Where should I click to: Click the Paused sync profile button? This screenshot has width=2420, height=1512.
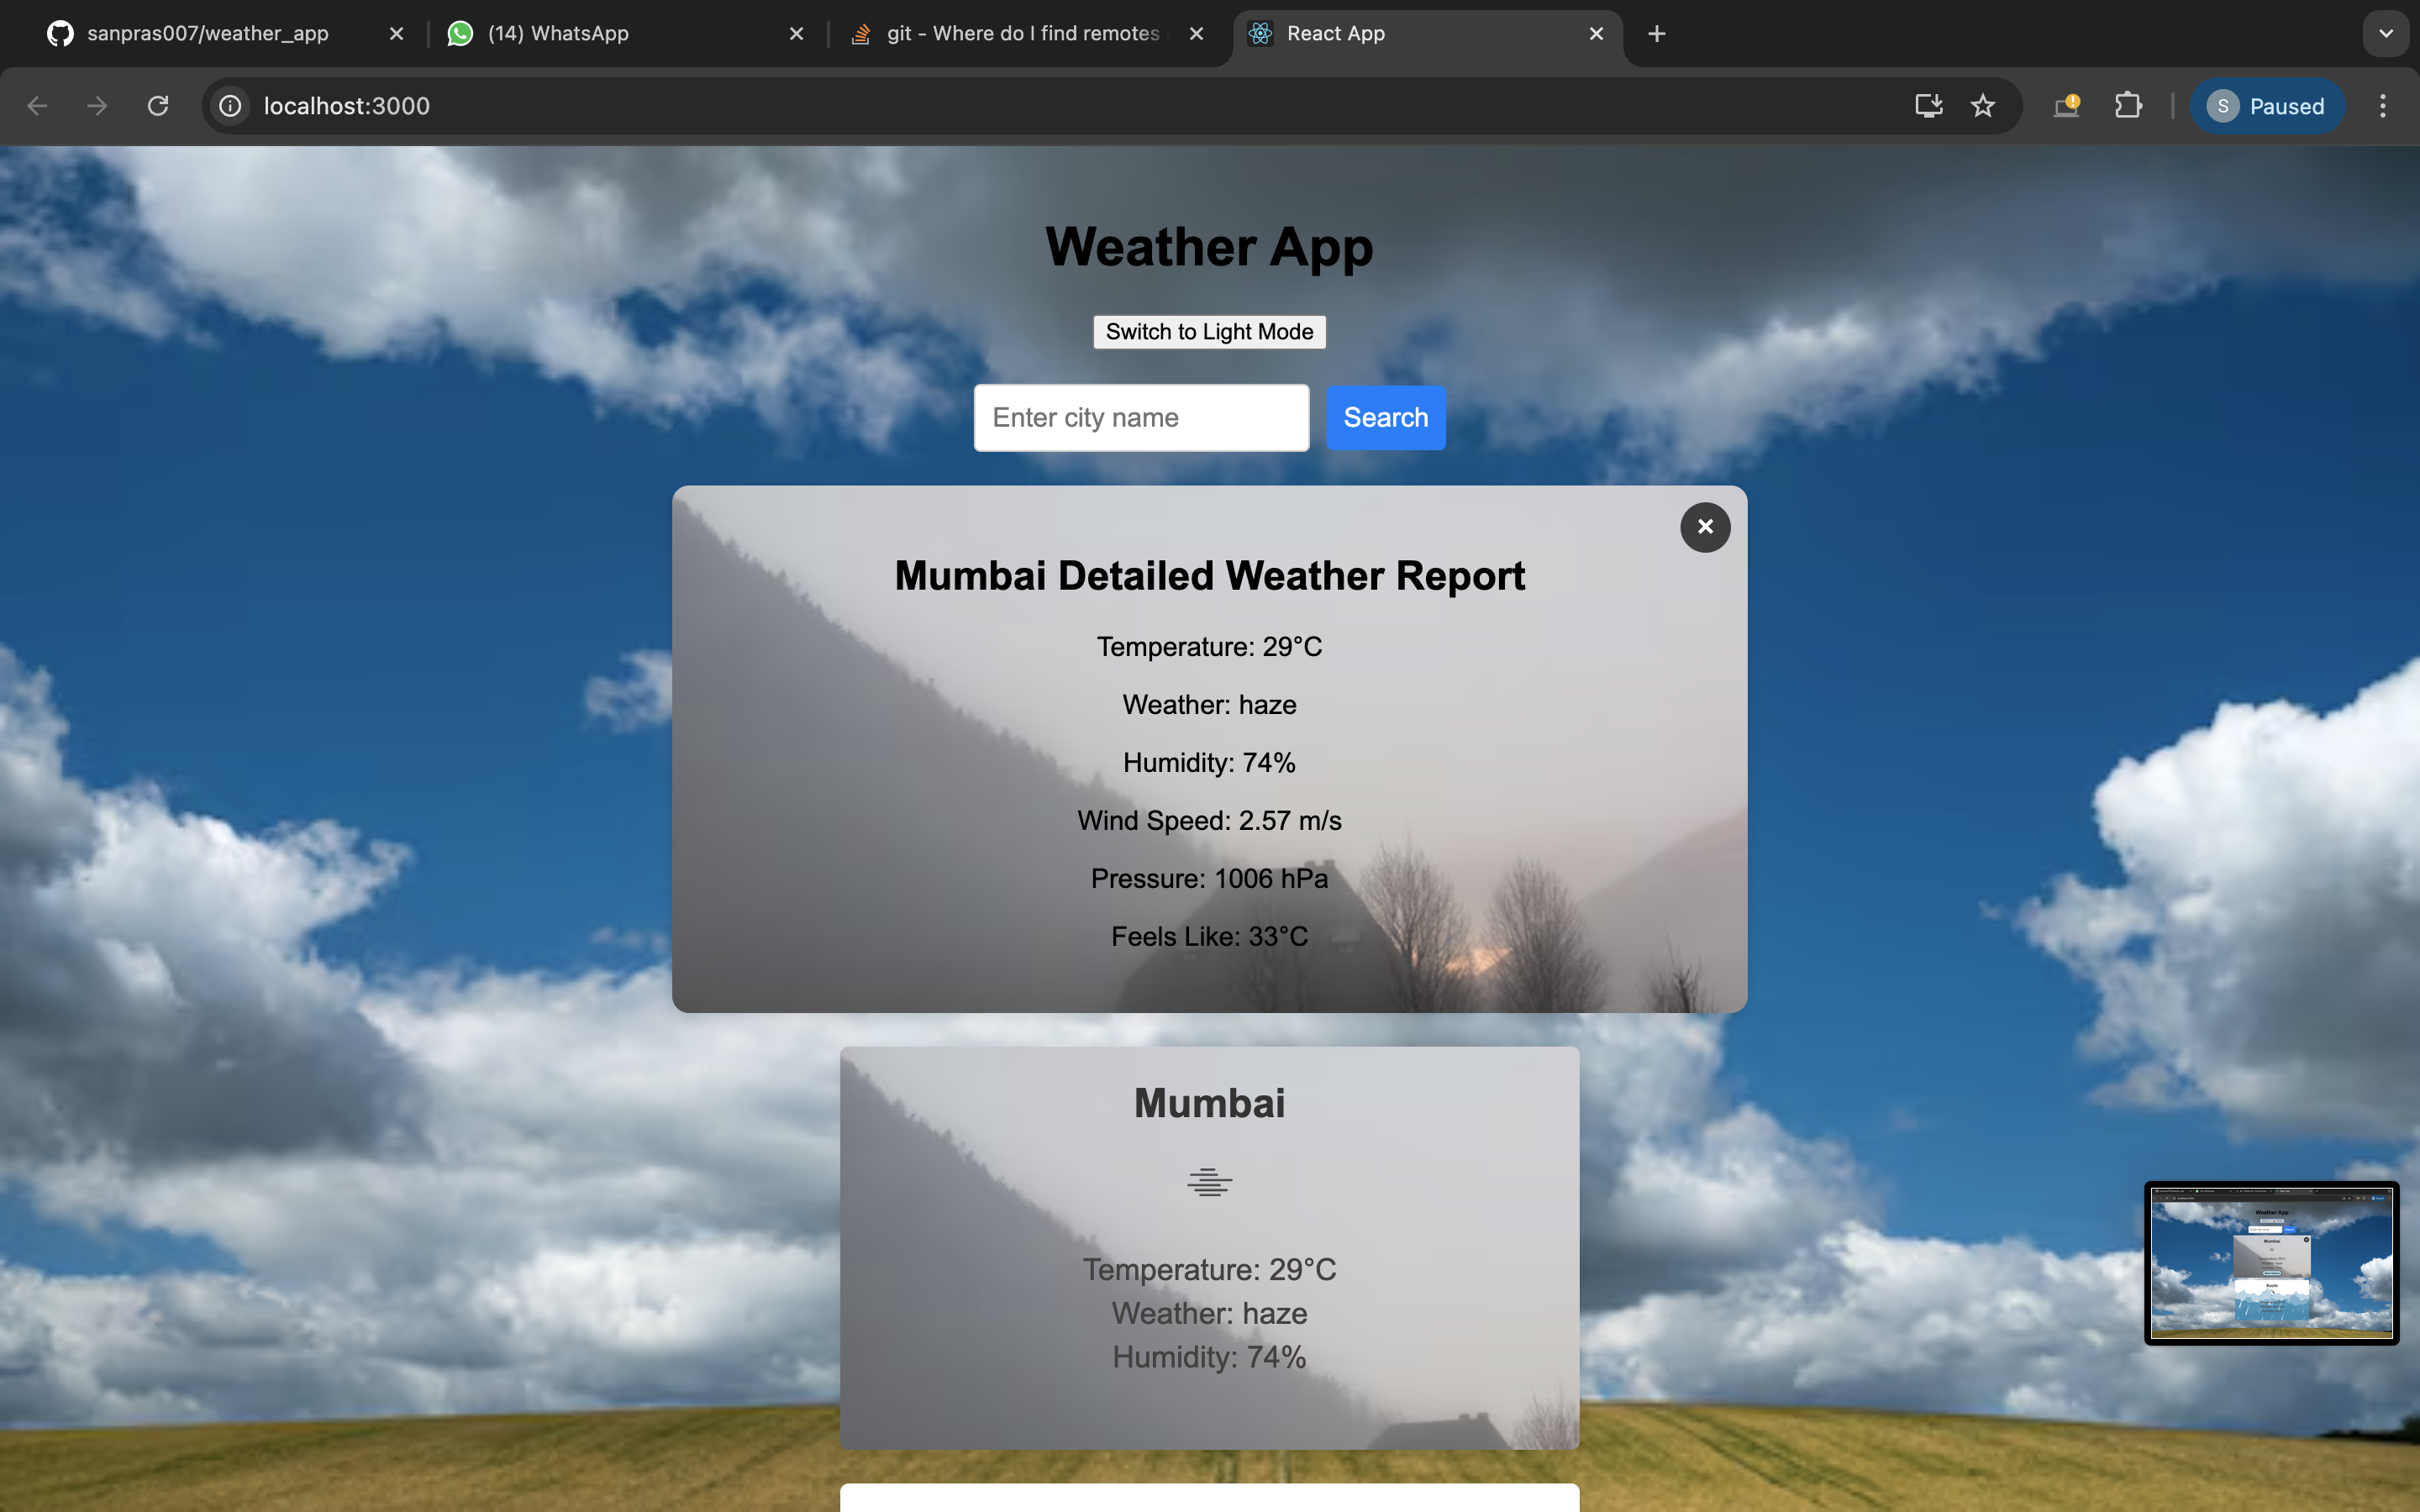click(x=2266, y=105)
